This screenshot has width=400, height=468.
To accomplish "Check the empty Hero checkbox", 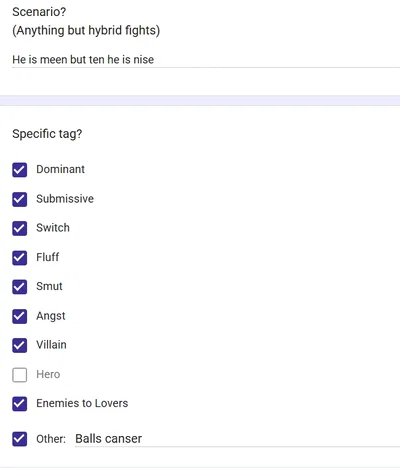I will coord(20,375).
